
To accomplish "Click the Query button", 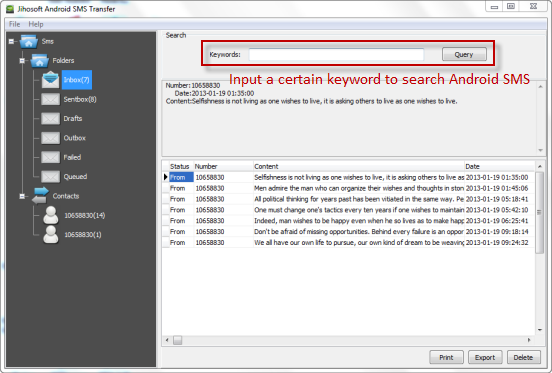I will [x=464, y=55].
